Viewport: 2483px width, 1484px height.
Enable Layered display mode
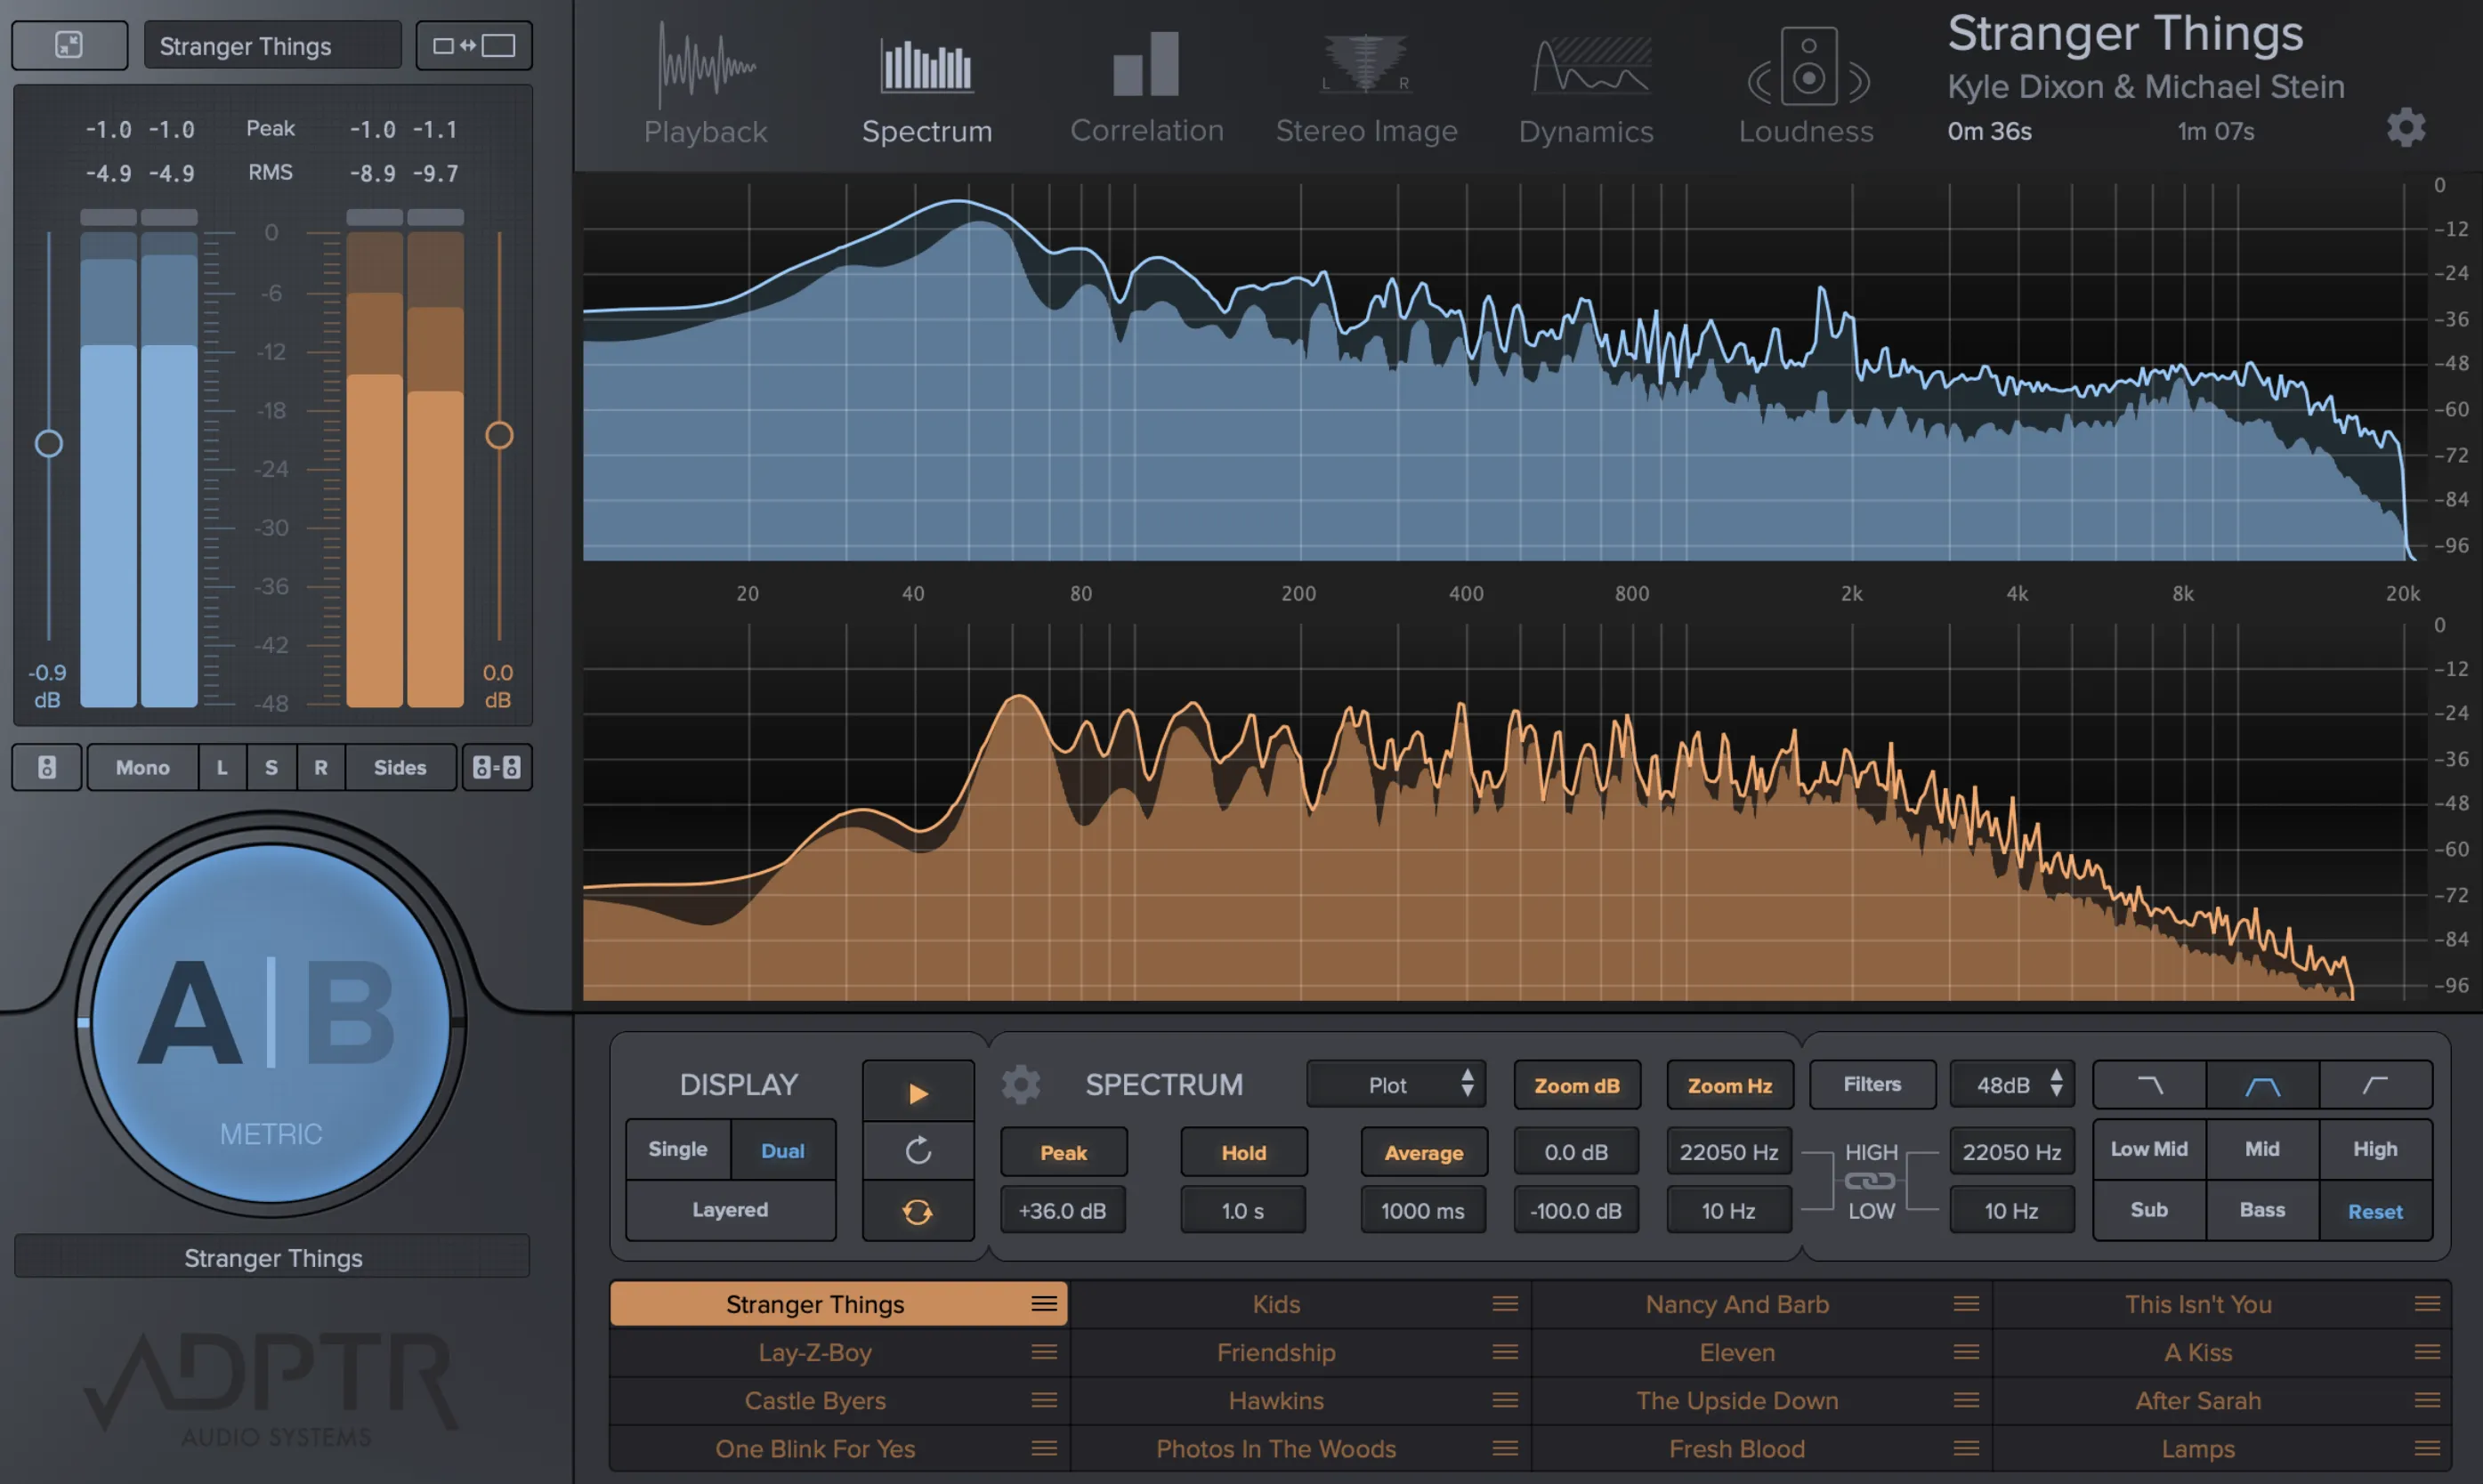(730, 1210)
